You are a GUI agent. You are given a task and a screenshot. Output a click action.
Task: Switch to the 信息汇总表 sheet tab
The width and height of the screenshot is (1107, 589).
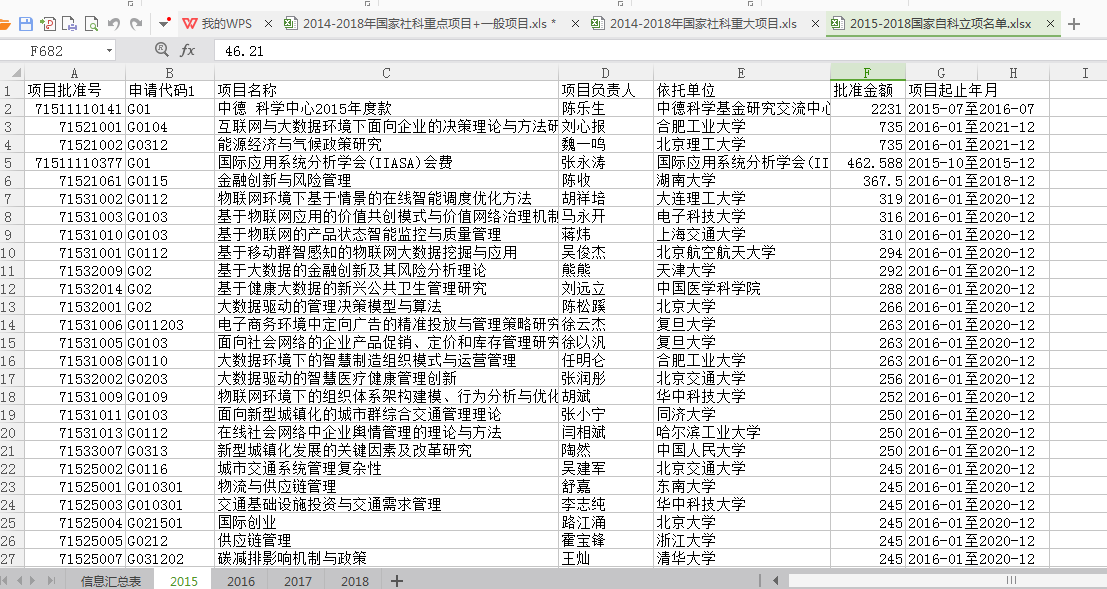click(x=111, y=581)
